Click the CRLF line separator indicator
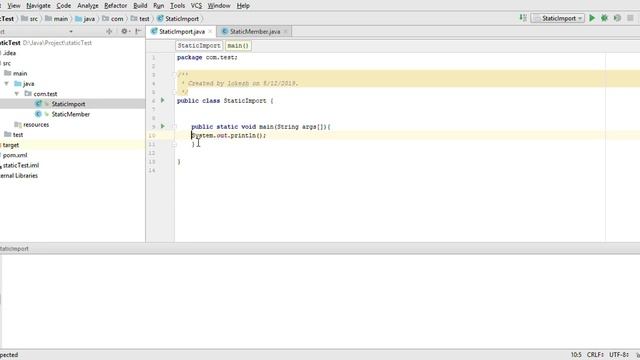Viewport: 640px width, 360px height. [595, 355]
